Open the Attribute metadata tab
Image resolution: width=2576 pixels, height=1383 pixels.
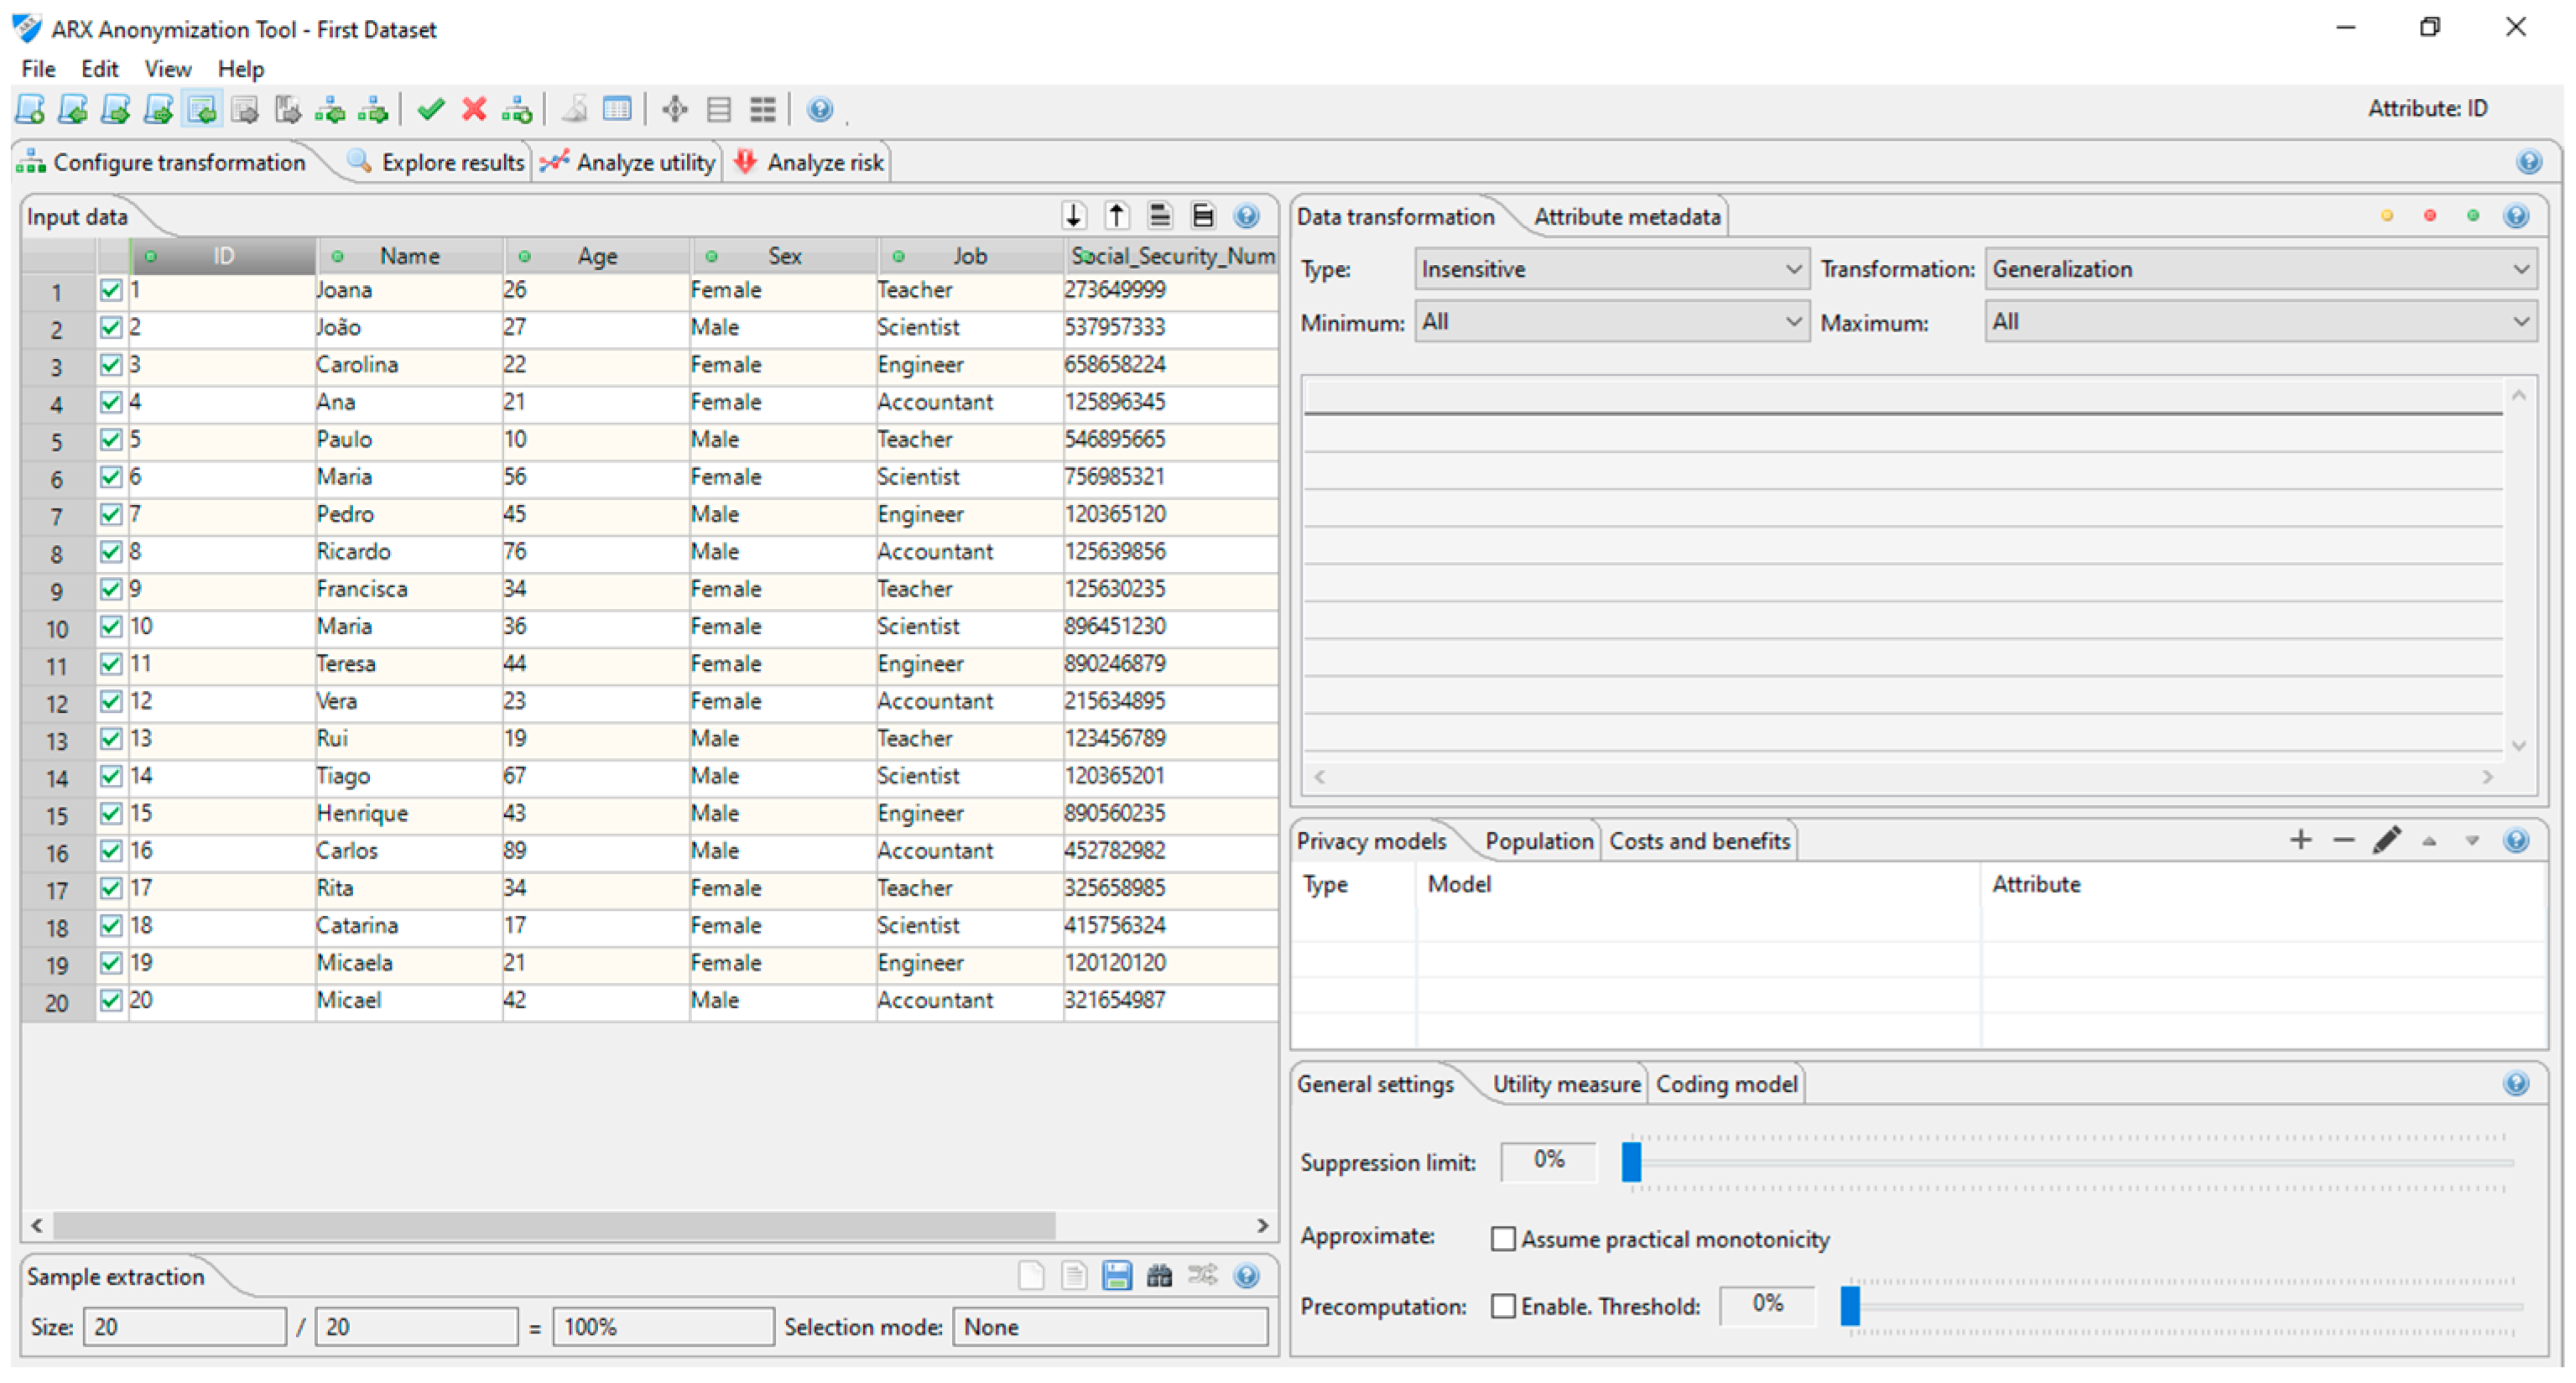click(x=1626, y=216)
